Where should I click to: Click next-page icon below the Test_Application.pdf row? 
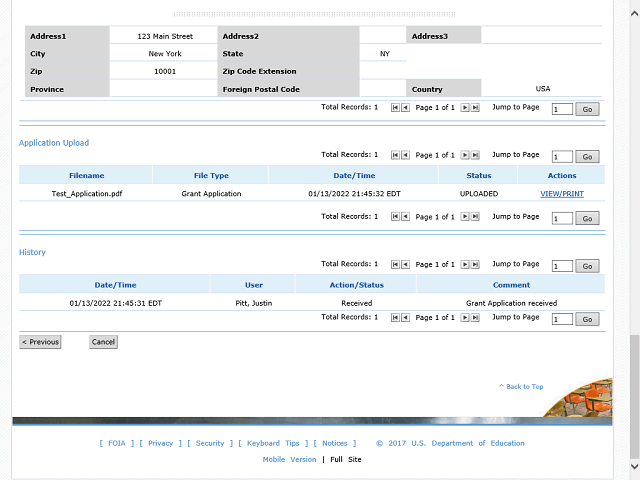pos(465,217)
